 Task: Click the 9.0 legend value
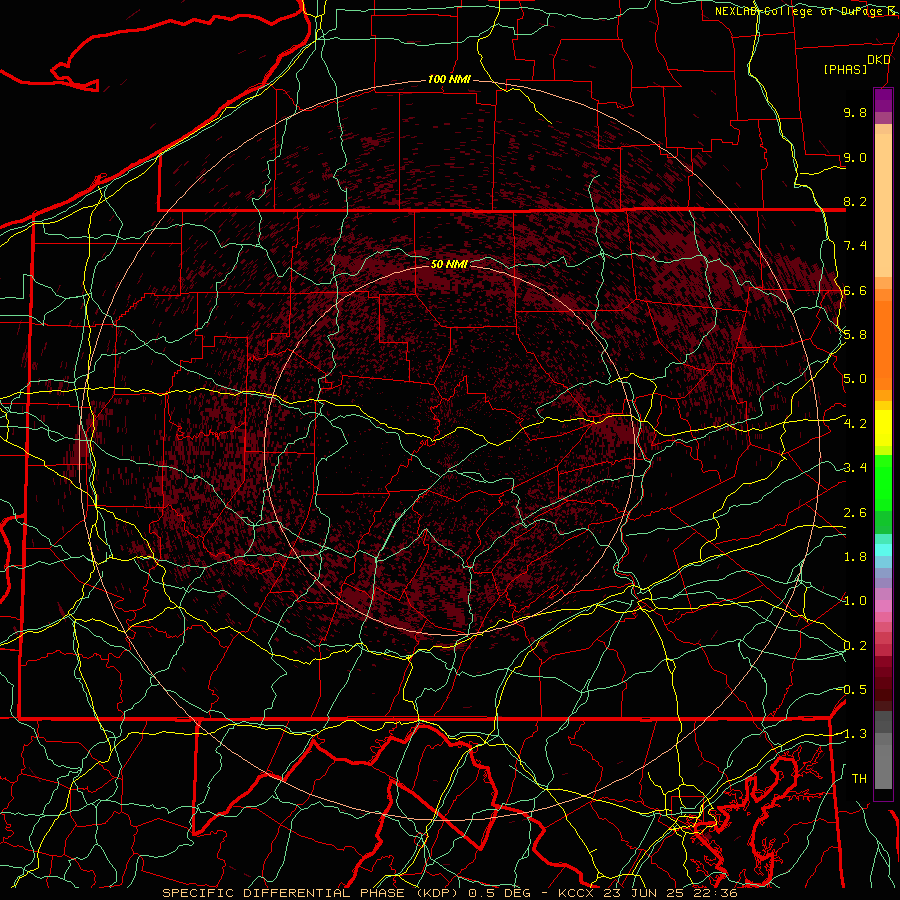(855, 157)
